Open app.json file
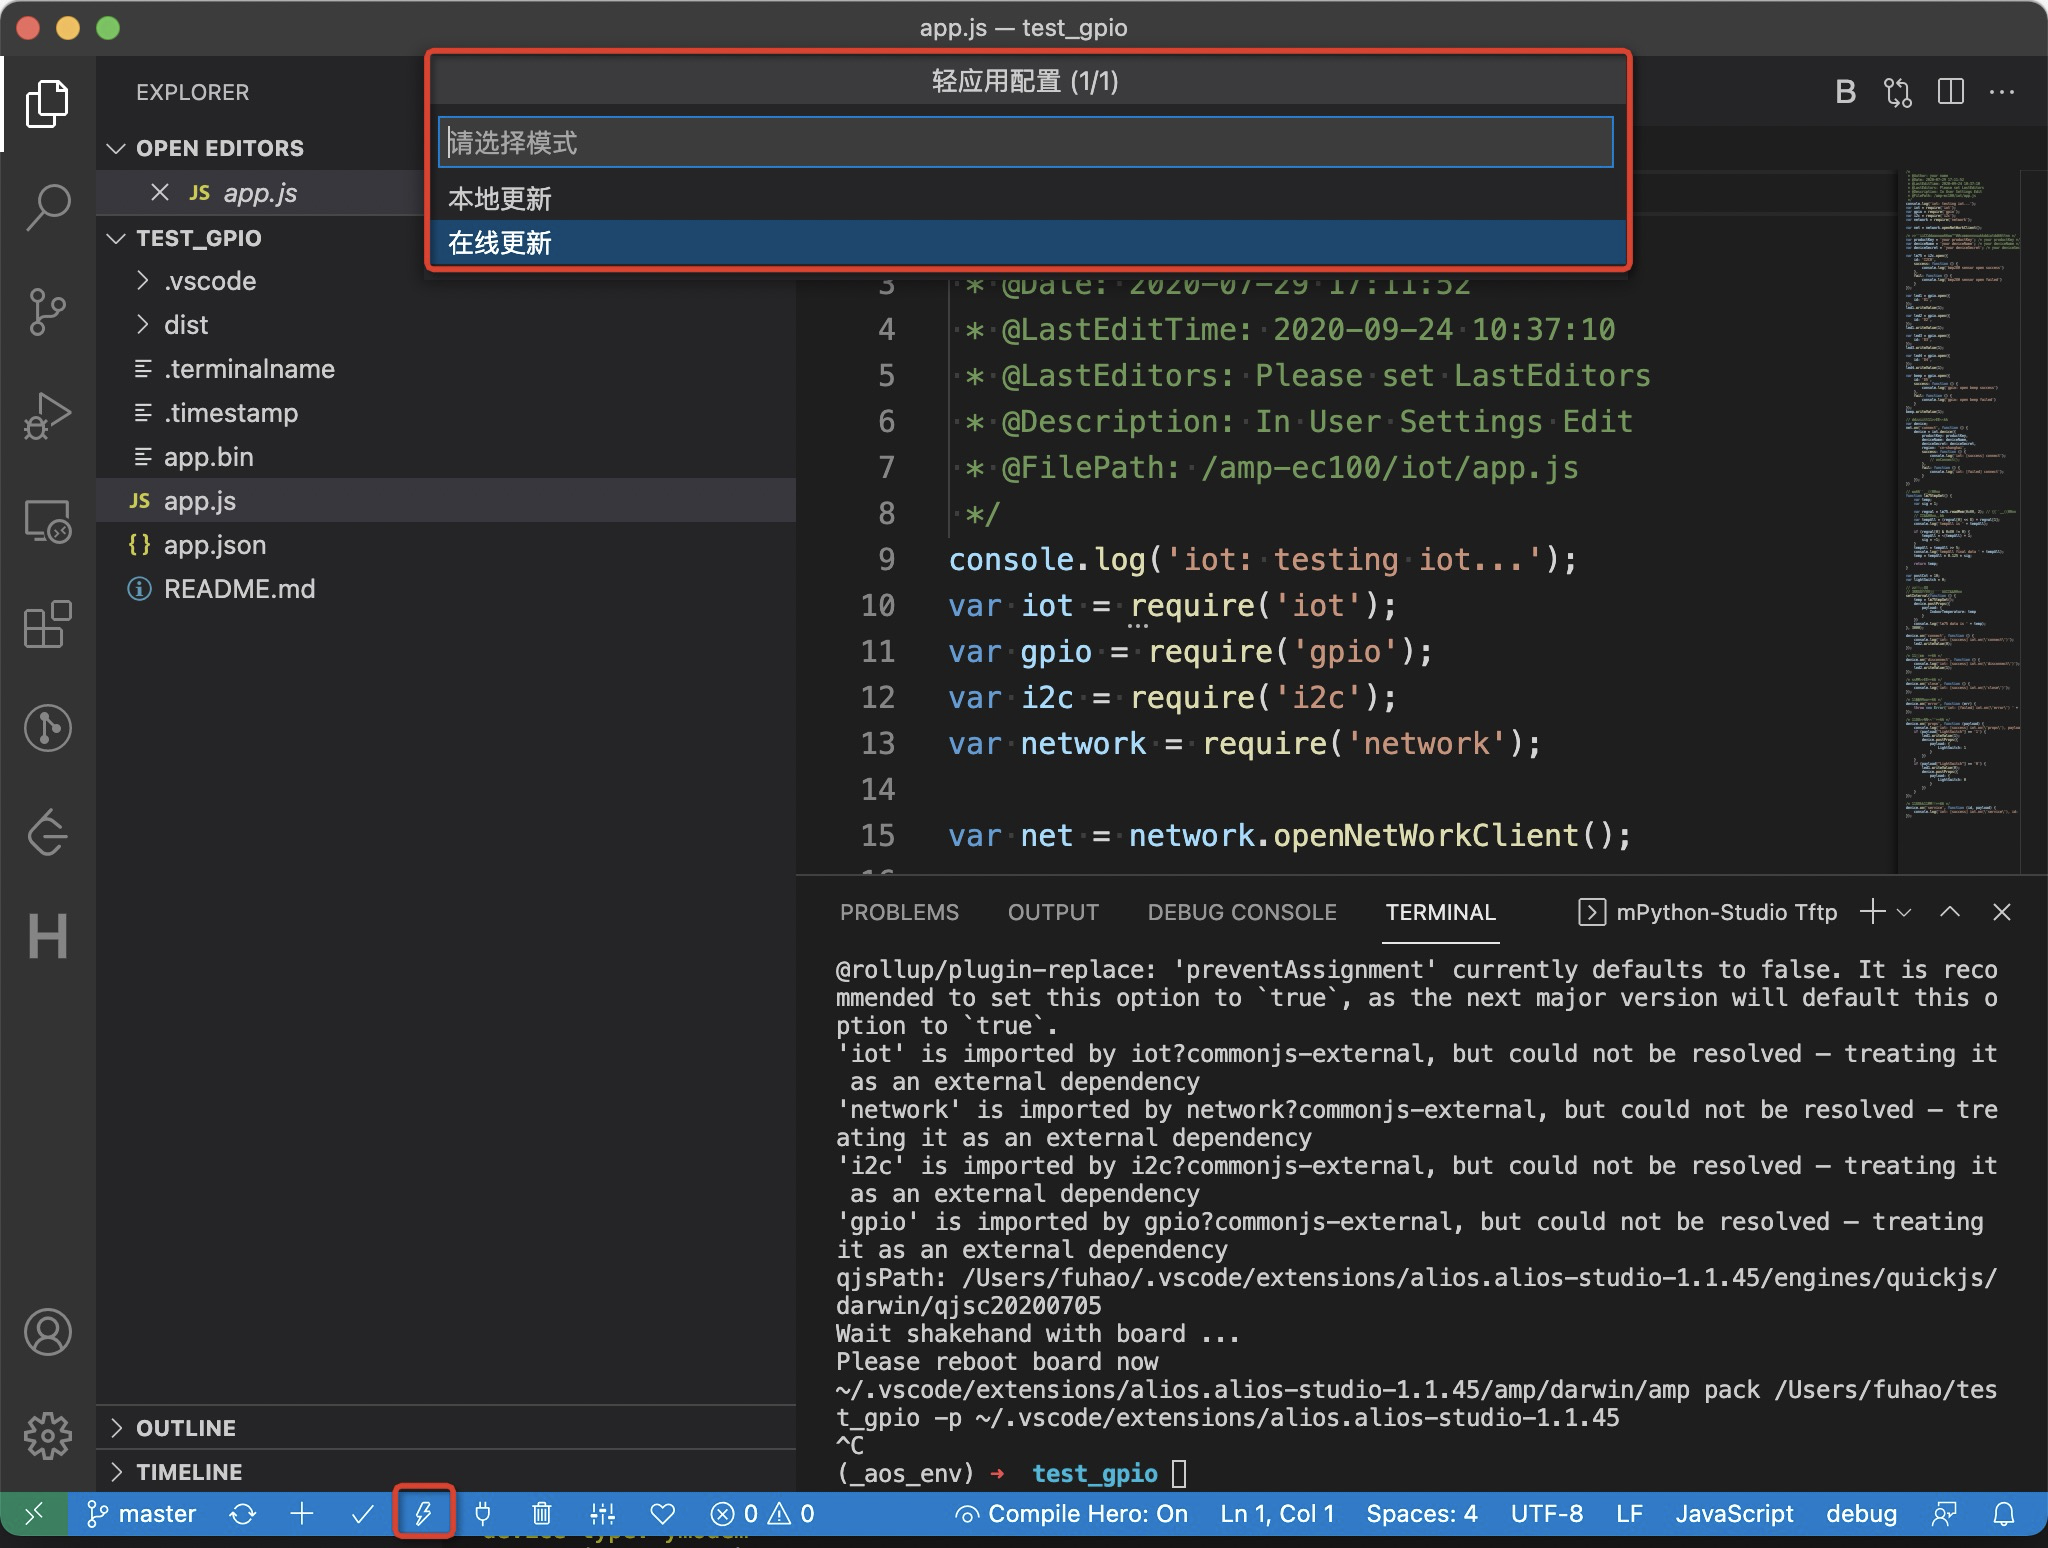Screen dimensions: 2048x1548 (446, 545)
